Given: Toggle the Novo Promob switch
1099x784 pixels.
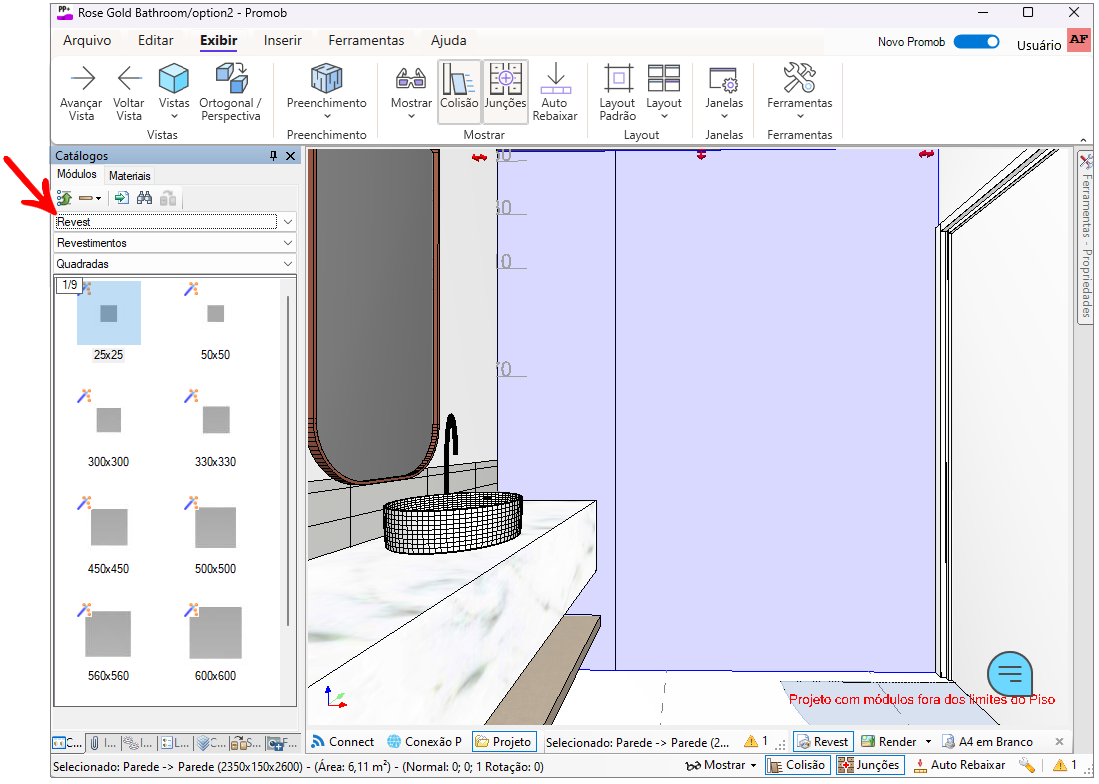Looking at the screenshot, I should (x=976, y=42).
